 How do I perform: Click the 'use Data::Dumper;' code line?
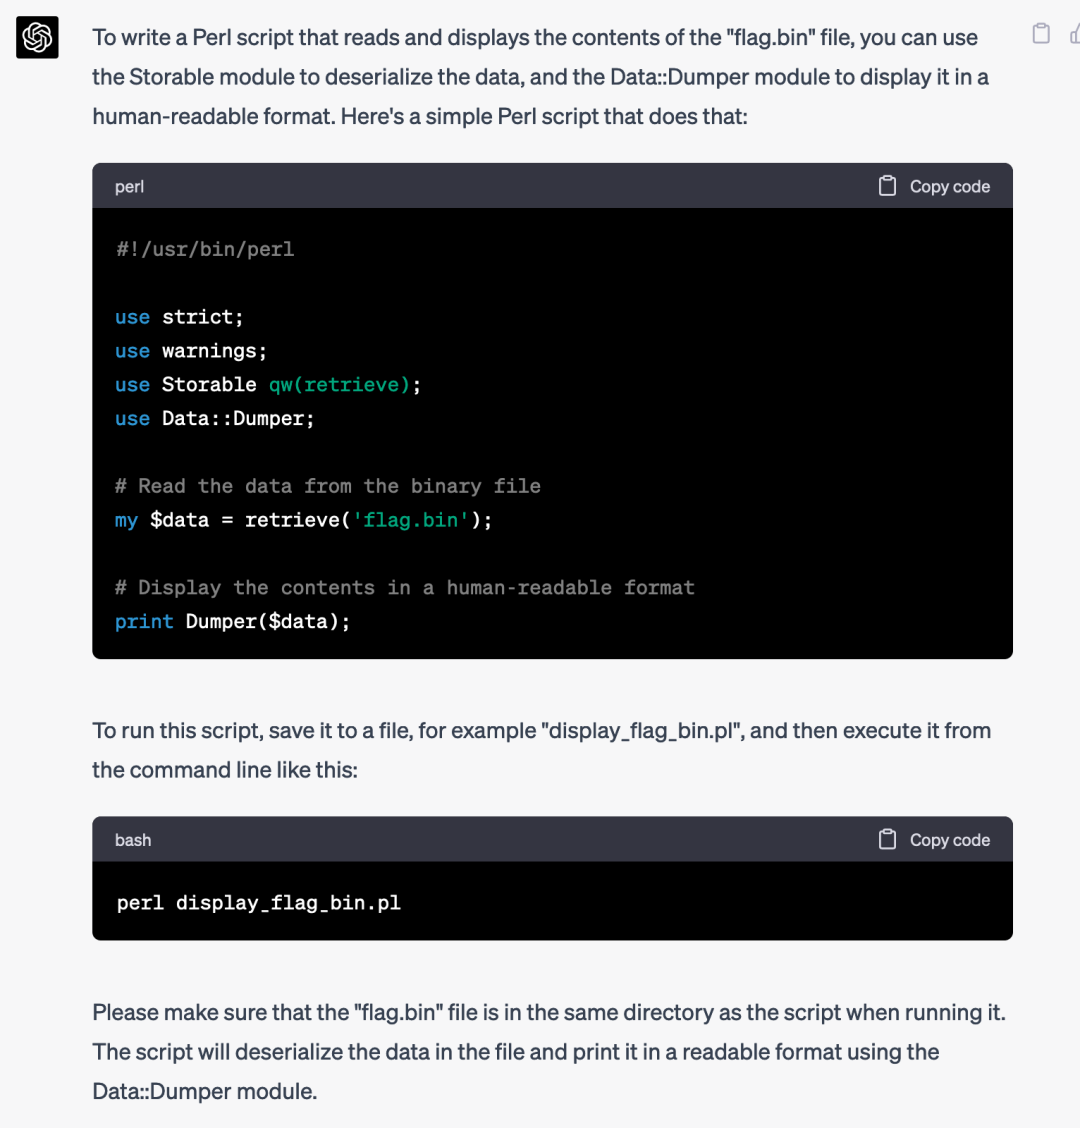point(214,419)
